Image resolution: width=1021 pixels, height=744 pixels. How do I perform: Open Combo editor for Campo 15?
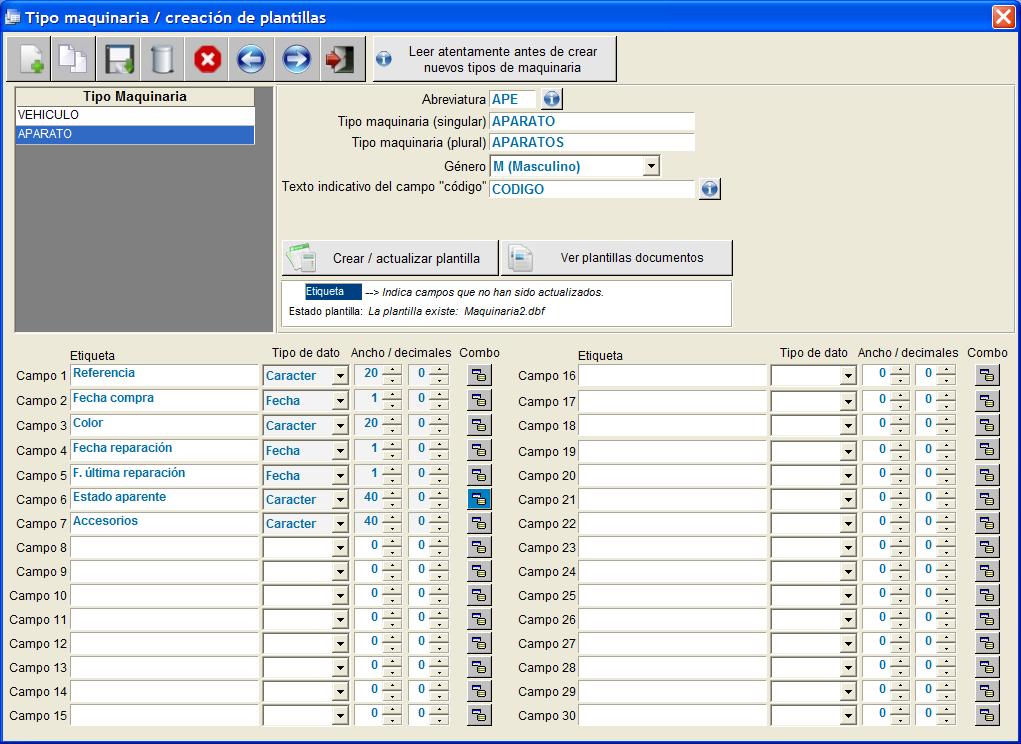[479, 715]
